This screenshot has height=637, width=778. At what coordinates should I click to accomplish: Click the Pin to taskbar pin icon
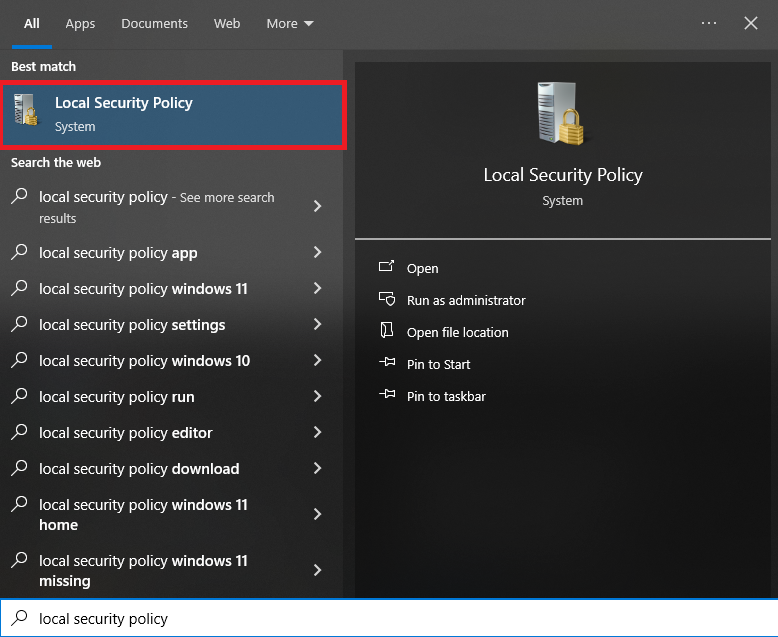pyautogui.click(x=387, y=394)
